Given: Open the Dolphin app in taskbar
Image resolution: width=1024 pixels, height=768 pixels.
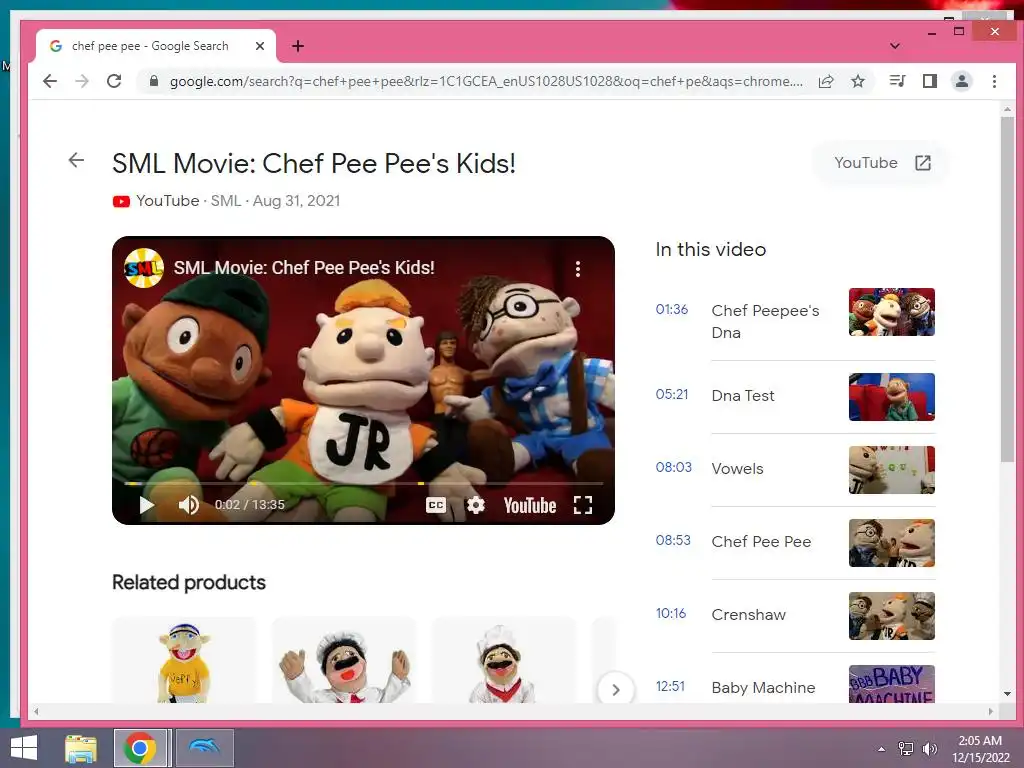Looking at the screenshot, I should pos(204,748).
